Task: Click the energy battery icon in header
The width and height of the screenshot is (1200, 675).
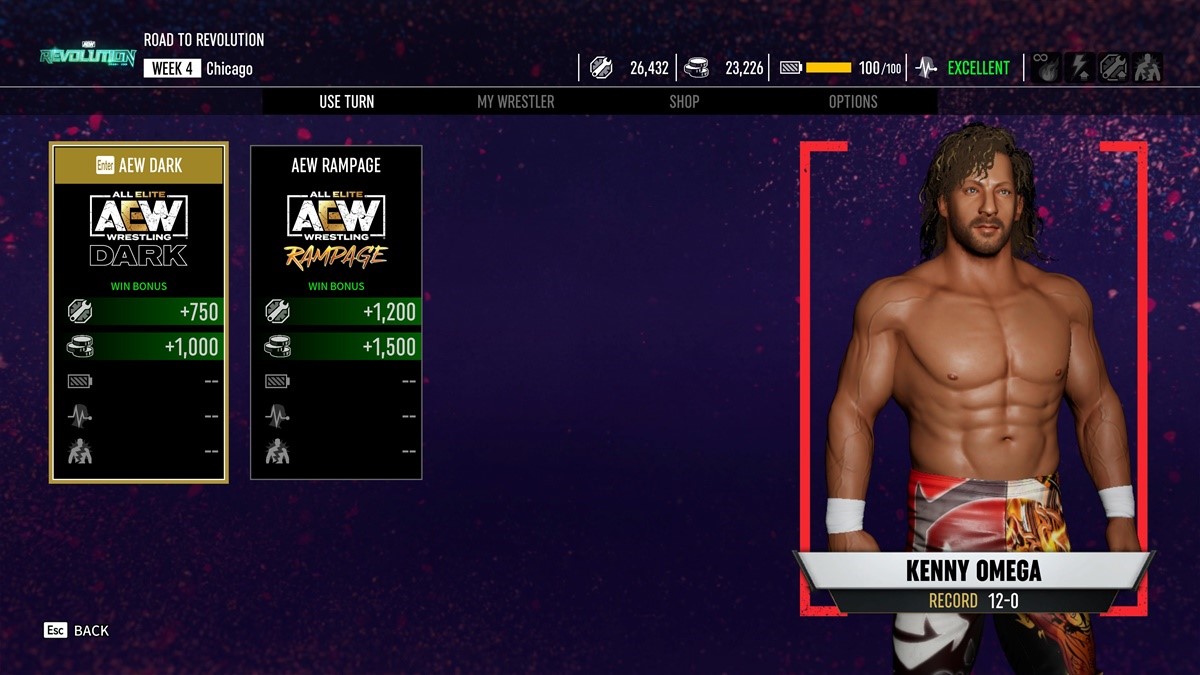Action: pos(791,68)
